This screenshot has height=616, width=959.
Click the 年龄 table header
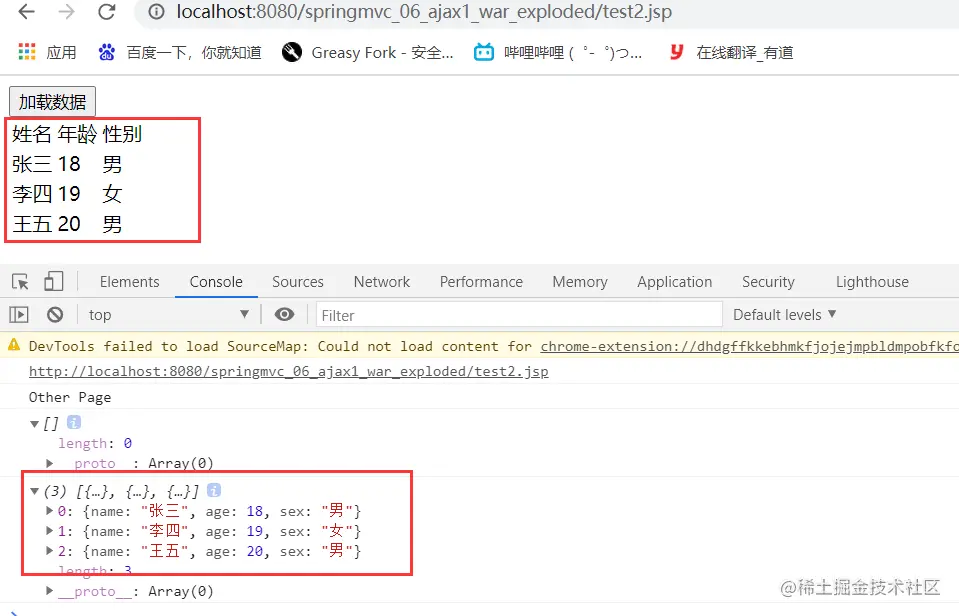[x=78, y=134]
